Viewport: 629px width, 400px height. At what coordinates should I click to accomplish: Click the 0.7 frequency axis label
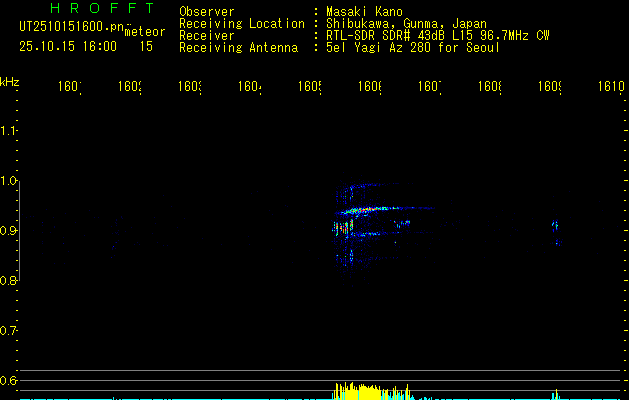click(x=9, y=331)
